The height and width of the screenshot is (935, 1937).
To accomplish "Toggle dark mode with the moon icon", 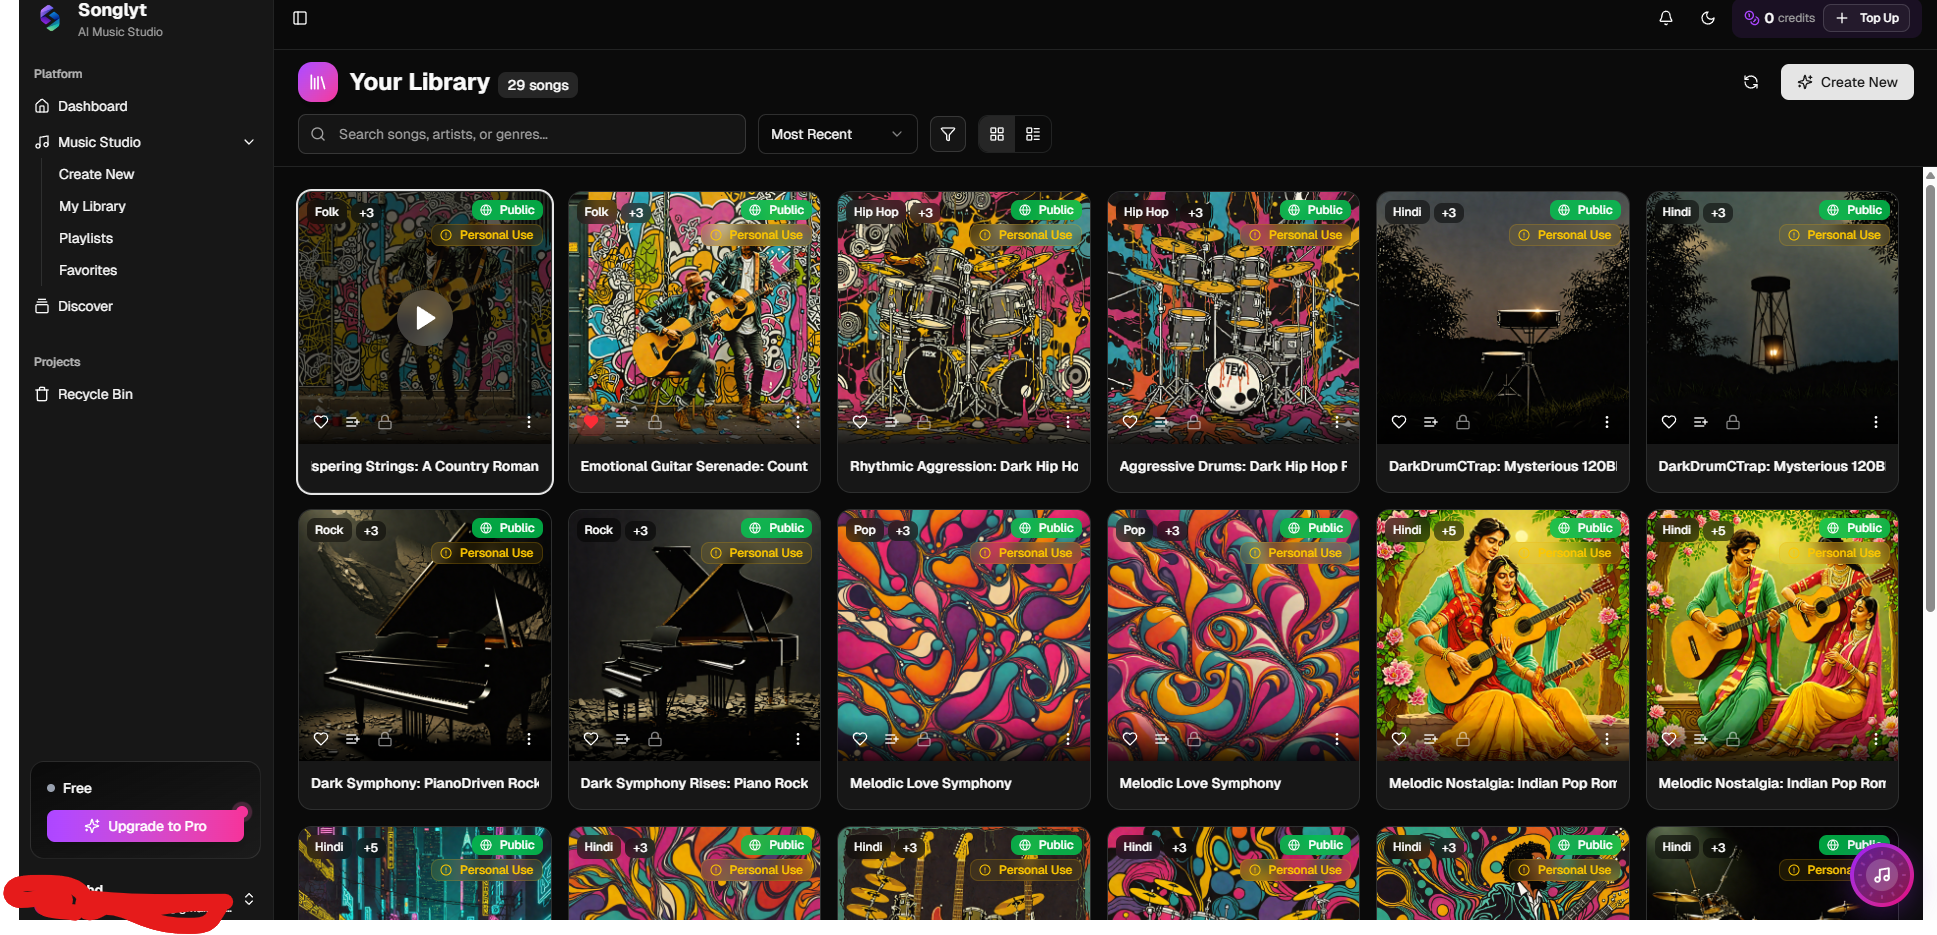I will click(x=1708, y=17).
